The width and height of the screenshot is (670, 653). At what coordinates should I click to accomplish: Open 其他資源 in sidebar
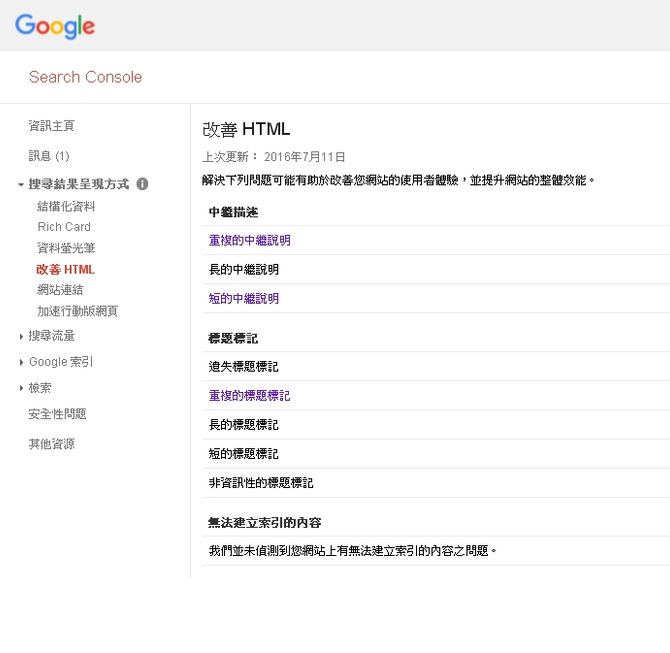52,444
